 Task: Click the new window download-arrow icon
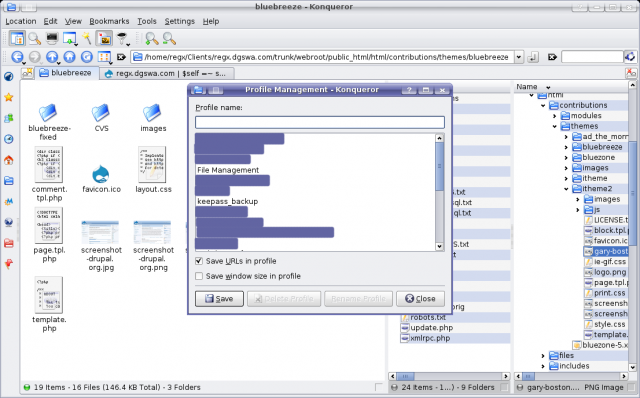coord(70,39)
